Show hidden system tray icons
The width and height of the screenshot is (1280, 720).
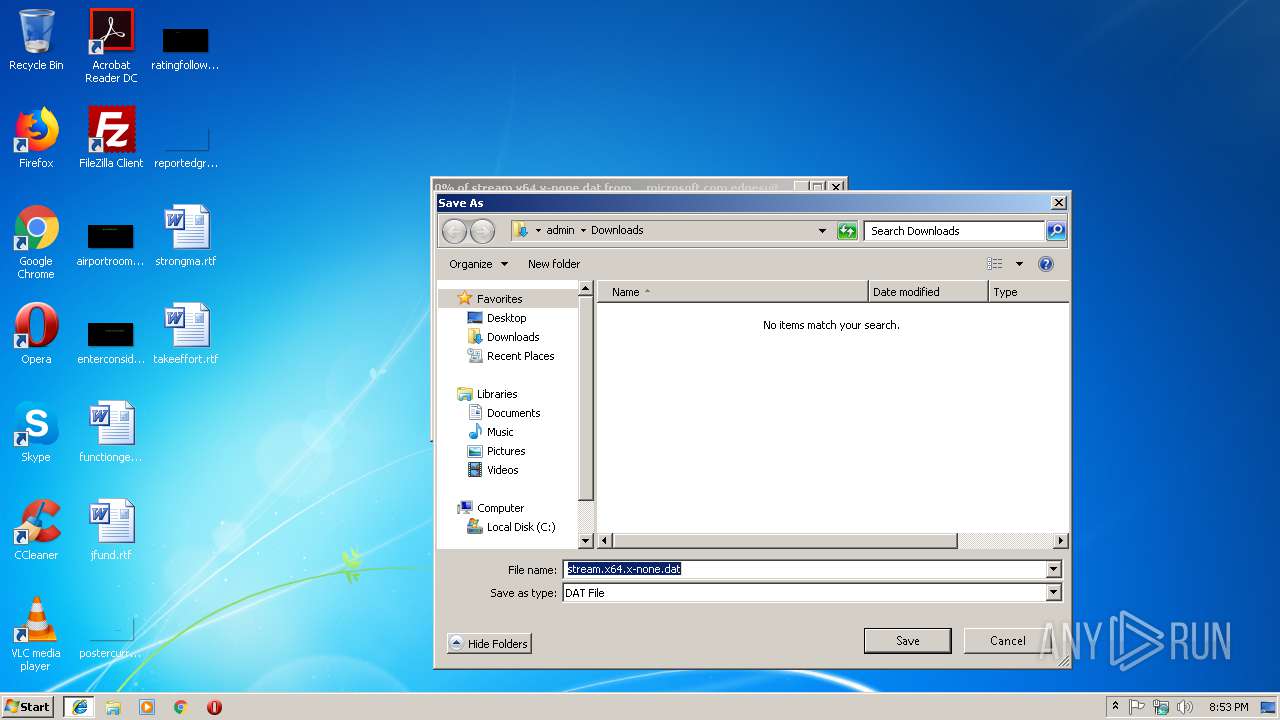(1115, 706)
